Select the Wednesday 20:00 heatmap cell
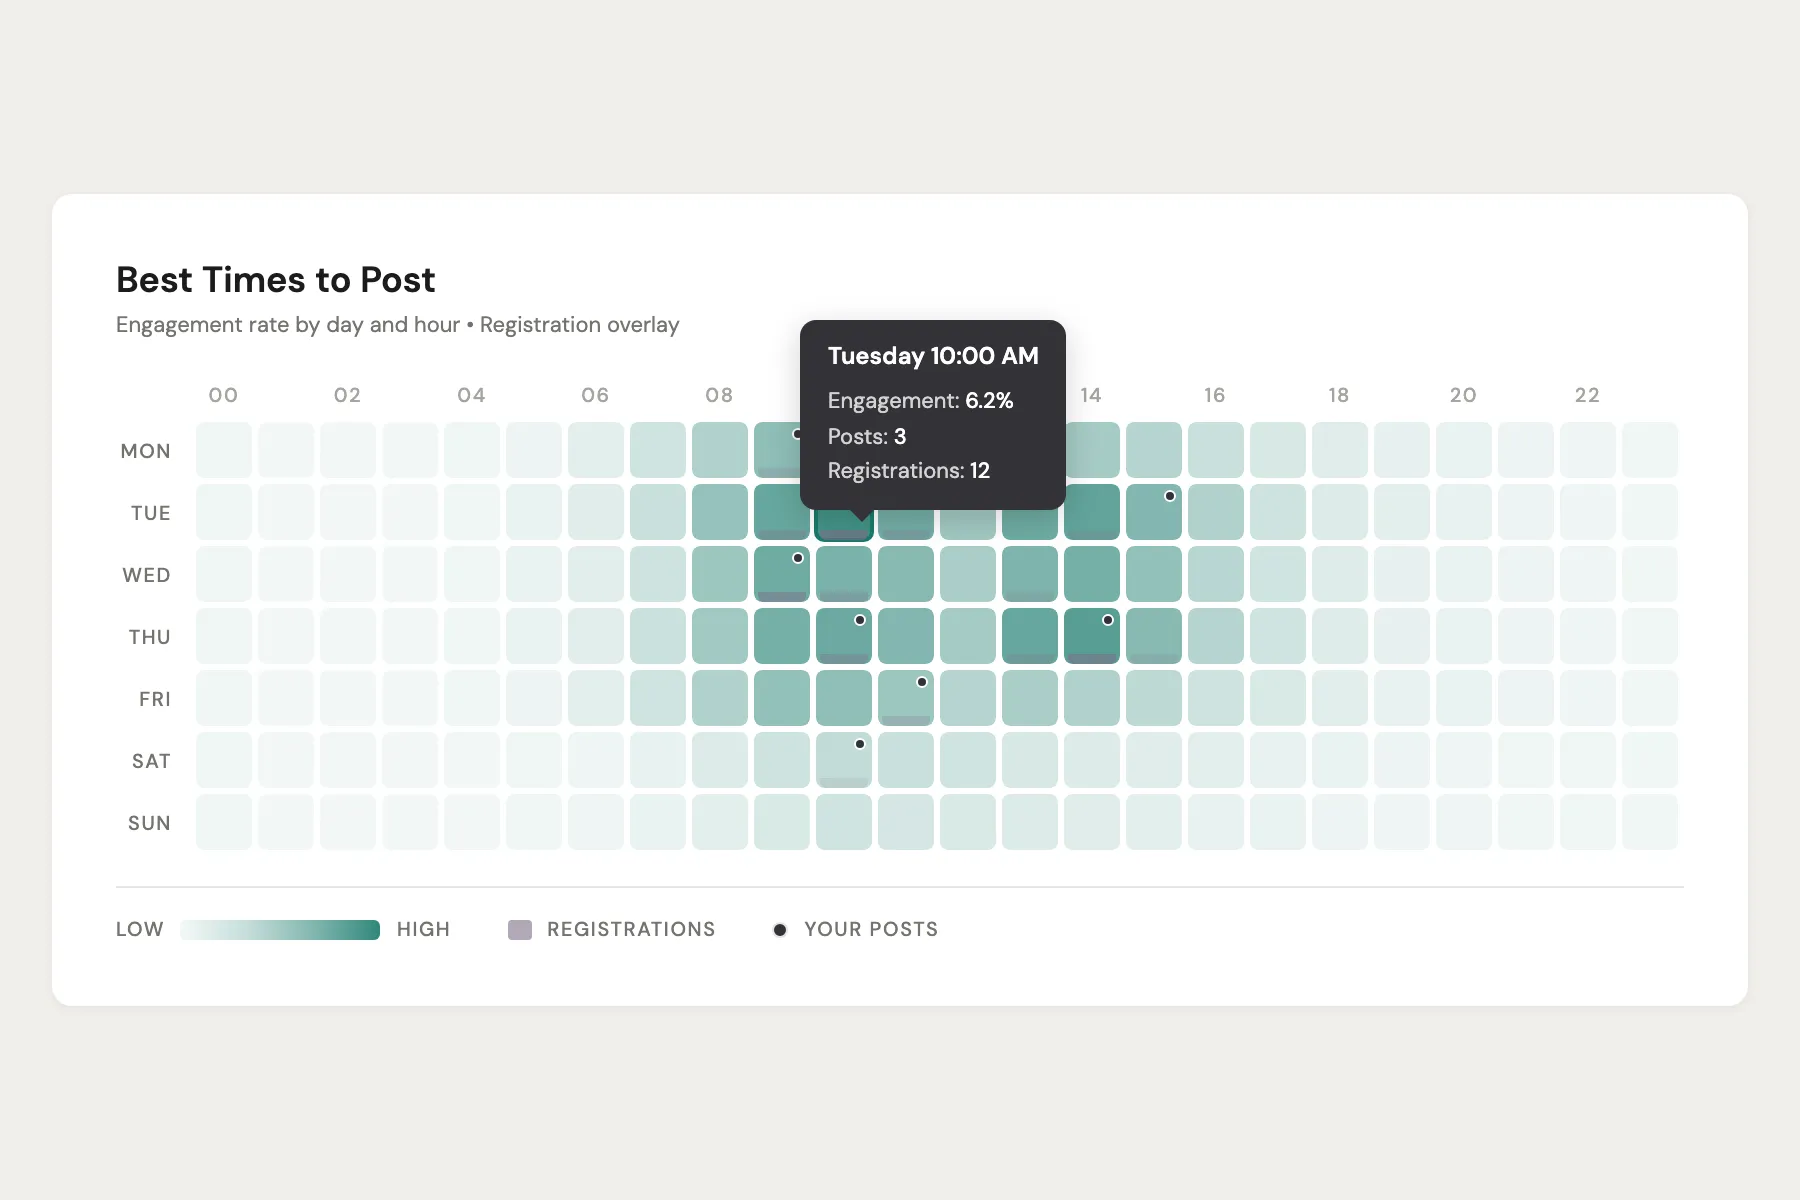 1464,574
